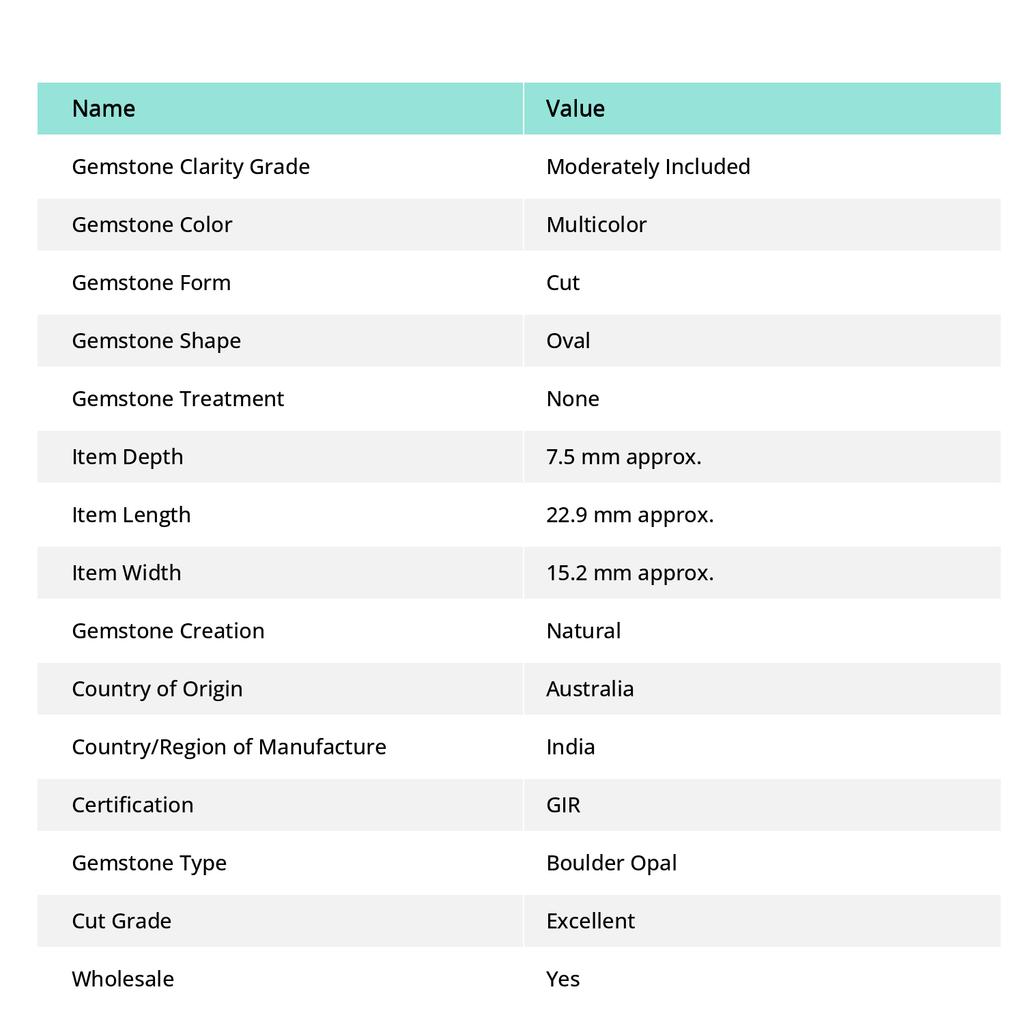Click the Name column header

point(103,108)
